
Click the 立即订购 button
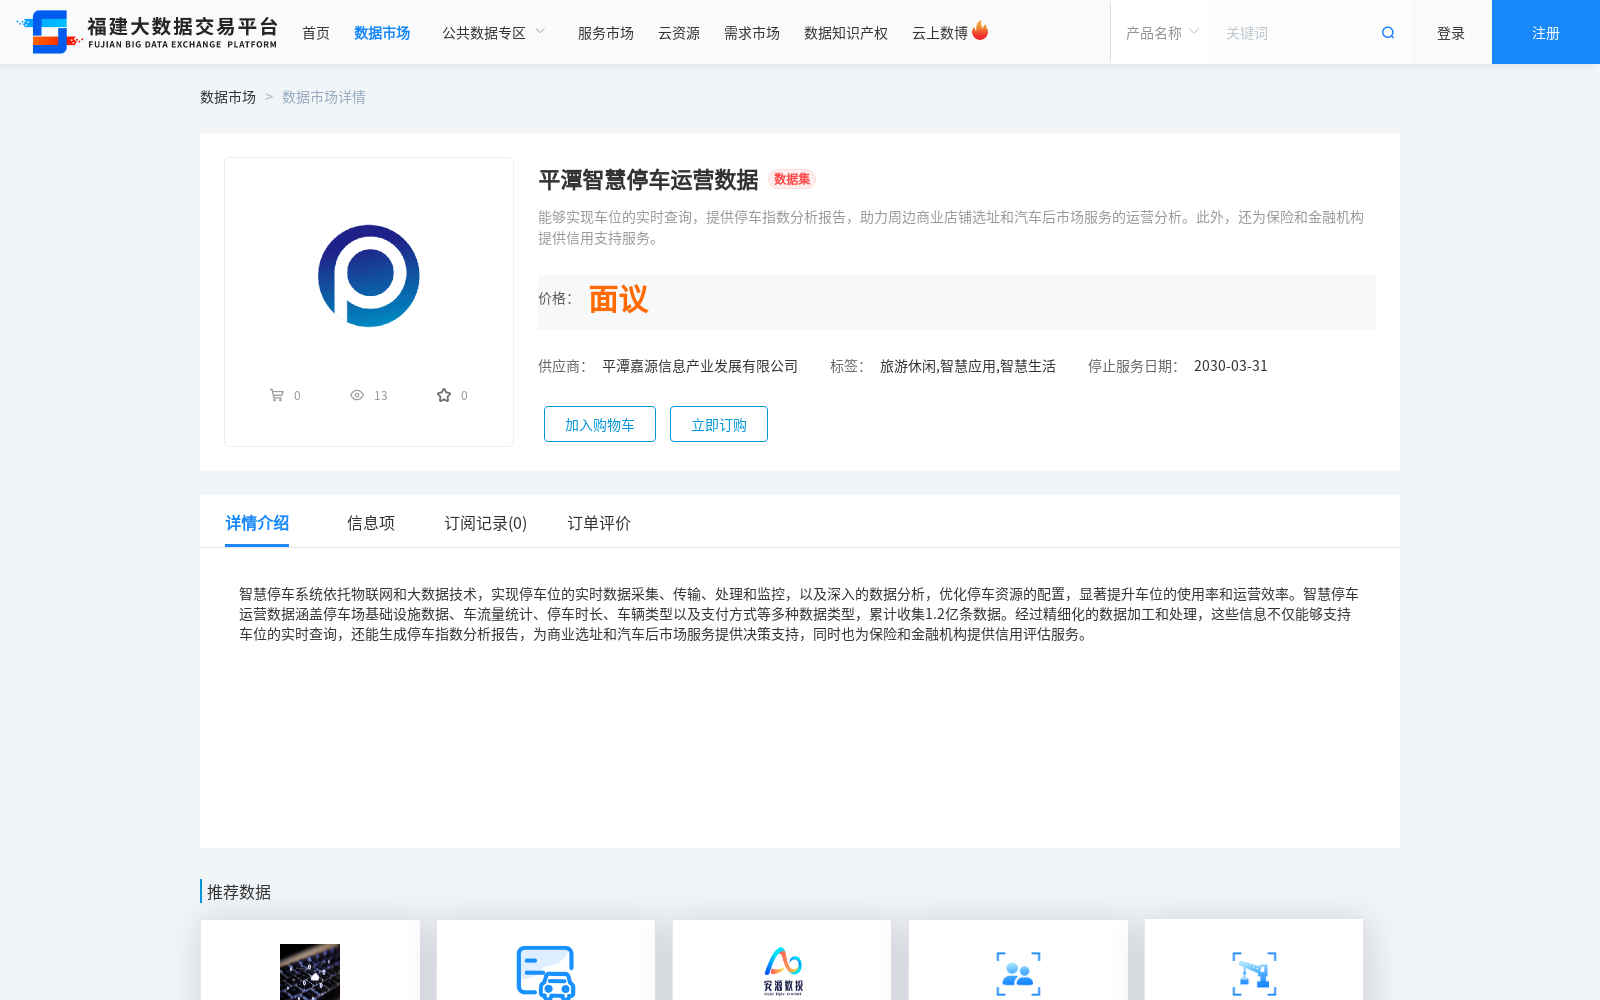click(x=719, y=424)
